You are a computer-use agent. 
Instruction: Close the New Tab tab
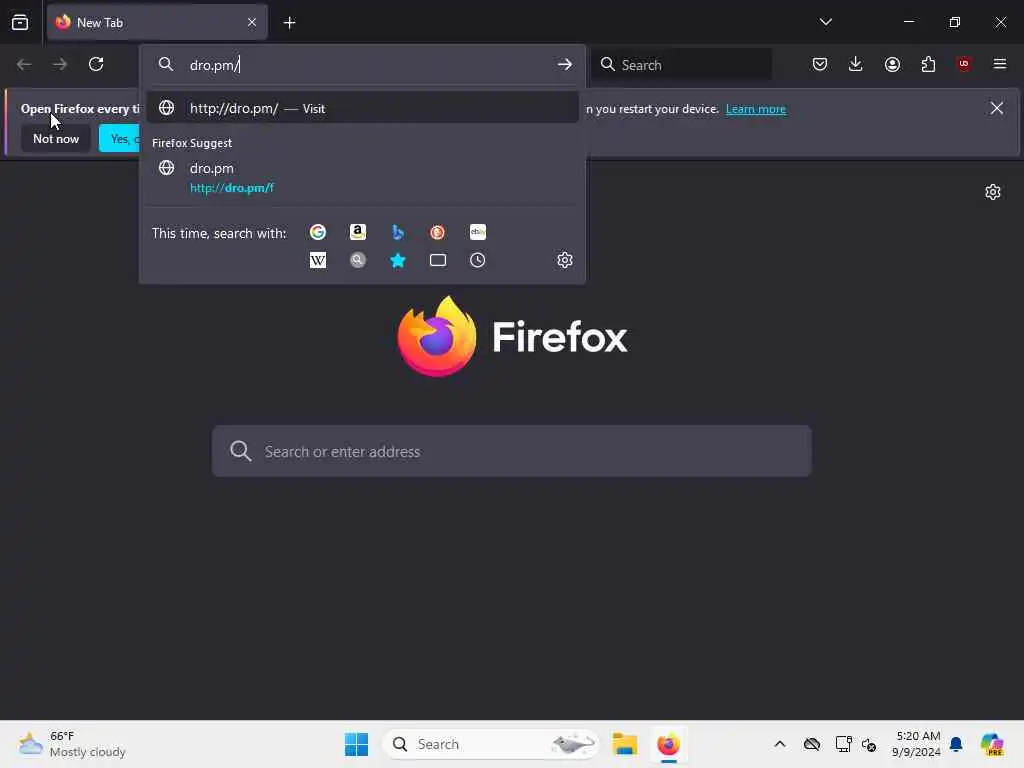coord(252,22)
